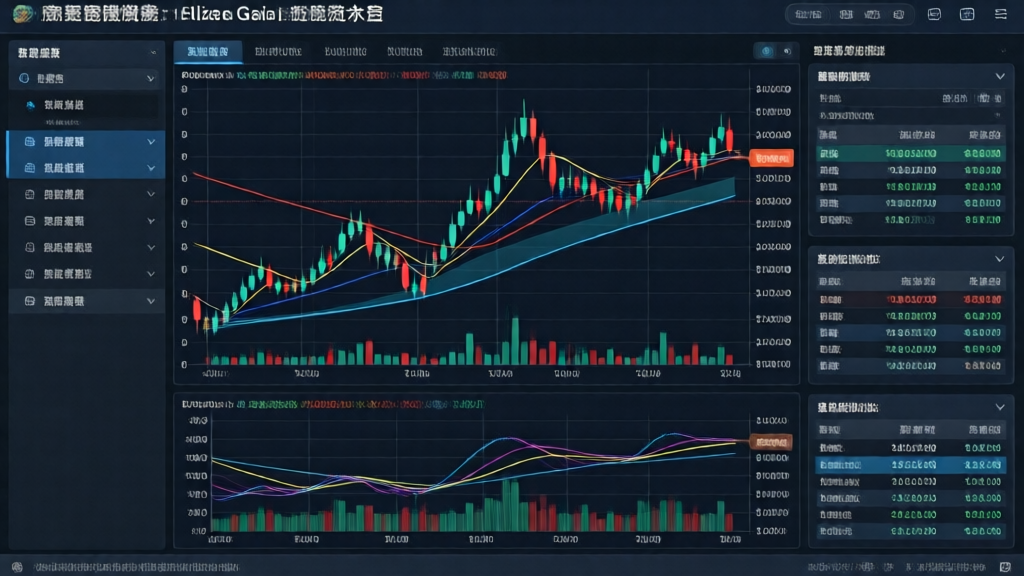Viewport: 1024px width, 576px height.
Task: Select the active first tab above the candlestick chart
Action: click(207, 51)
